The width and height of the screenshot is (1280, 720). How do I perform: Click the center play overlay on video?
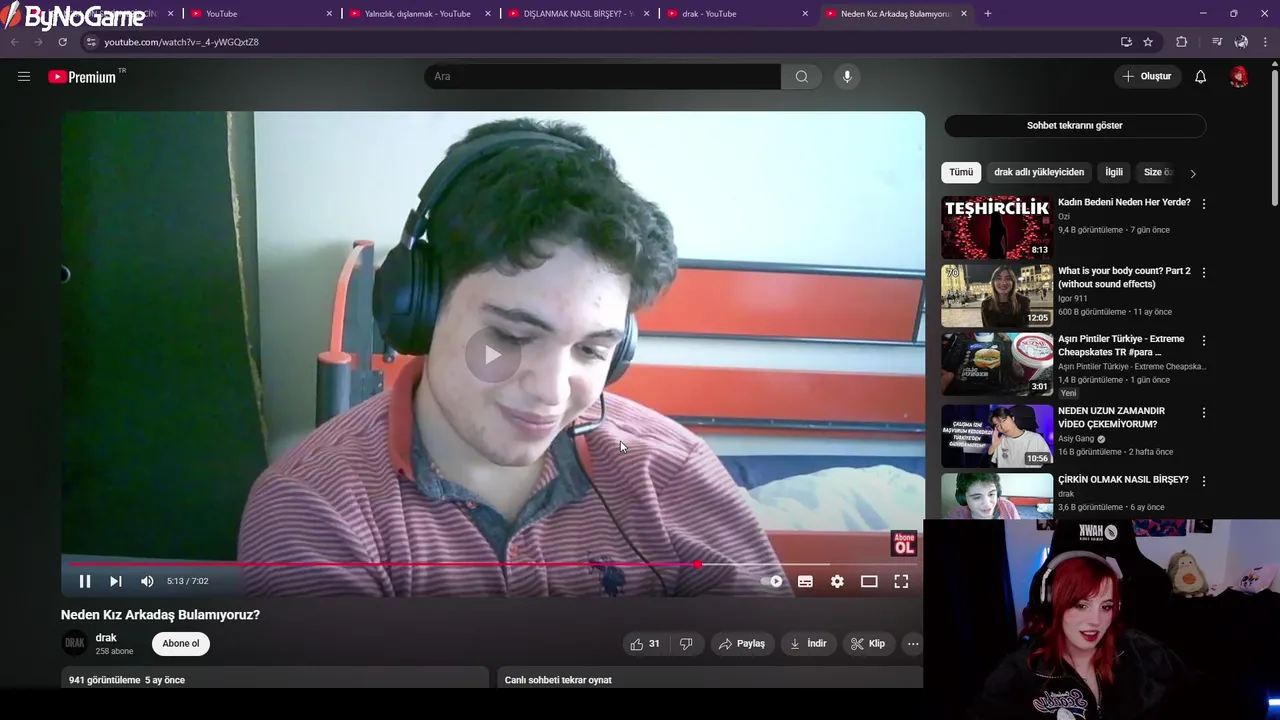click(492, 354)
